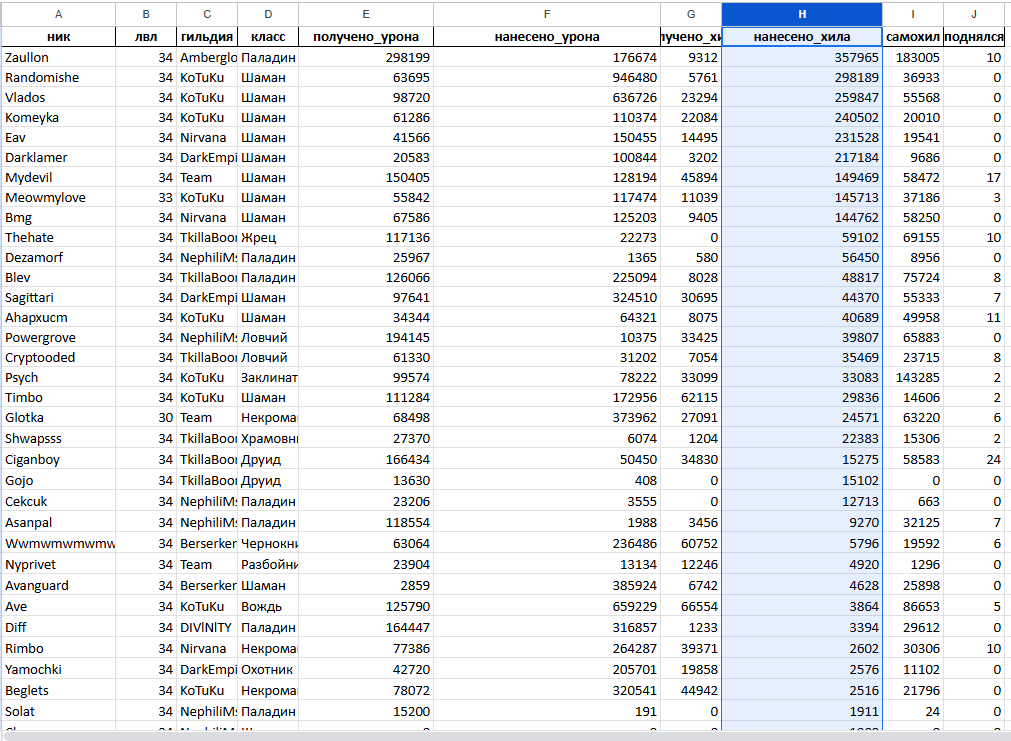Screen dimensions: 1011x741
Task: Select the cell with nickname Meowmylove
Action: coord(58,197)
